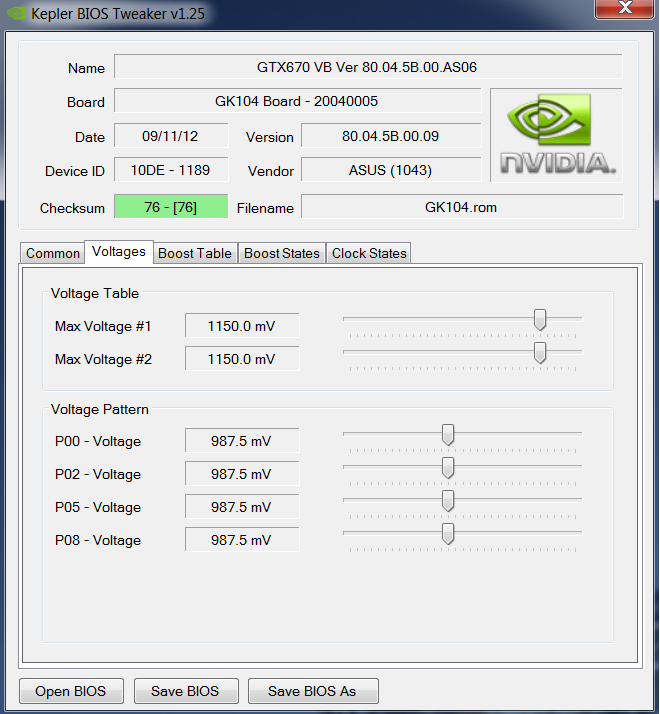
Task: Click the P05 - Voltage label
Action: pos(98,507)
